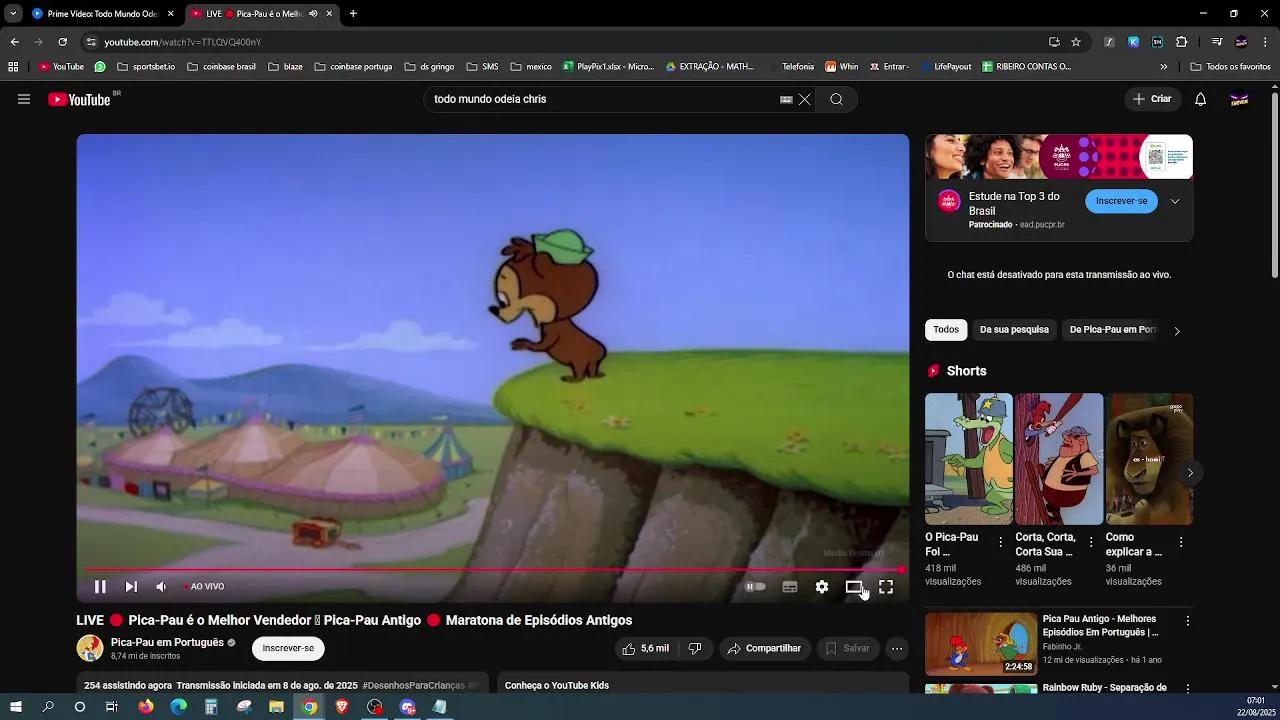The width and height of the screenshot is (1280, 720).
Task: Click the AO VIVO live indicator
Action: tap(204, 587)
